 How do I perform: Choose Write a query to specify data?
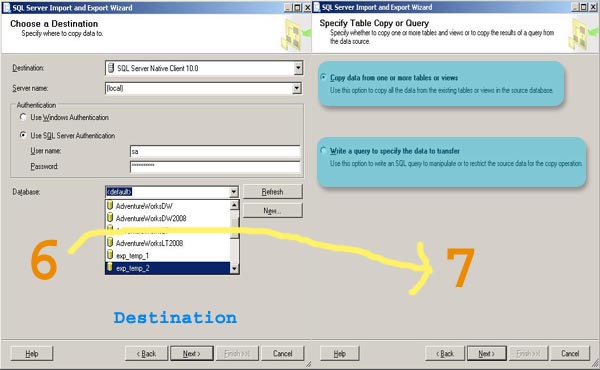(323, 150)
